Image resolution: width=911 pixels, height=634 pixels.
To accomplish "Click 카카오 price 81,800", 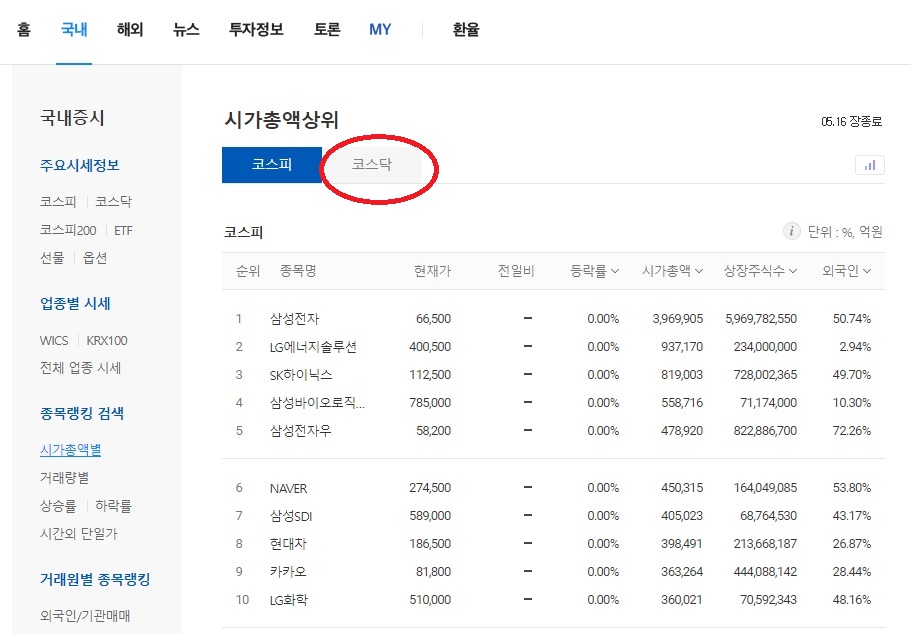I will coord(433,572).
